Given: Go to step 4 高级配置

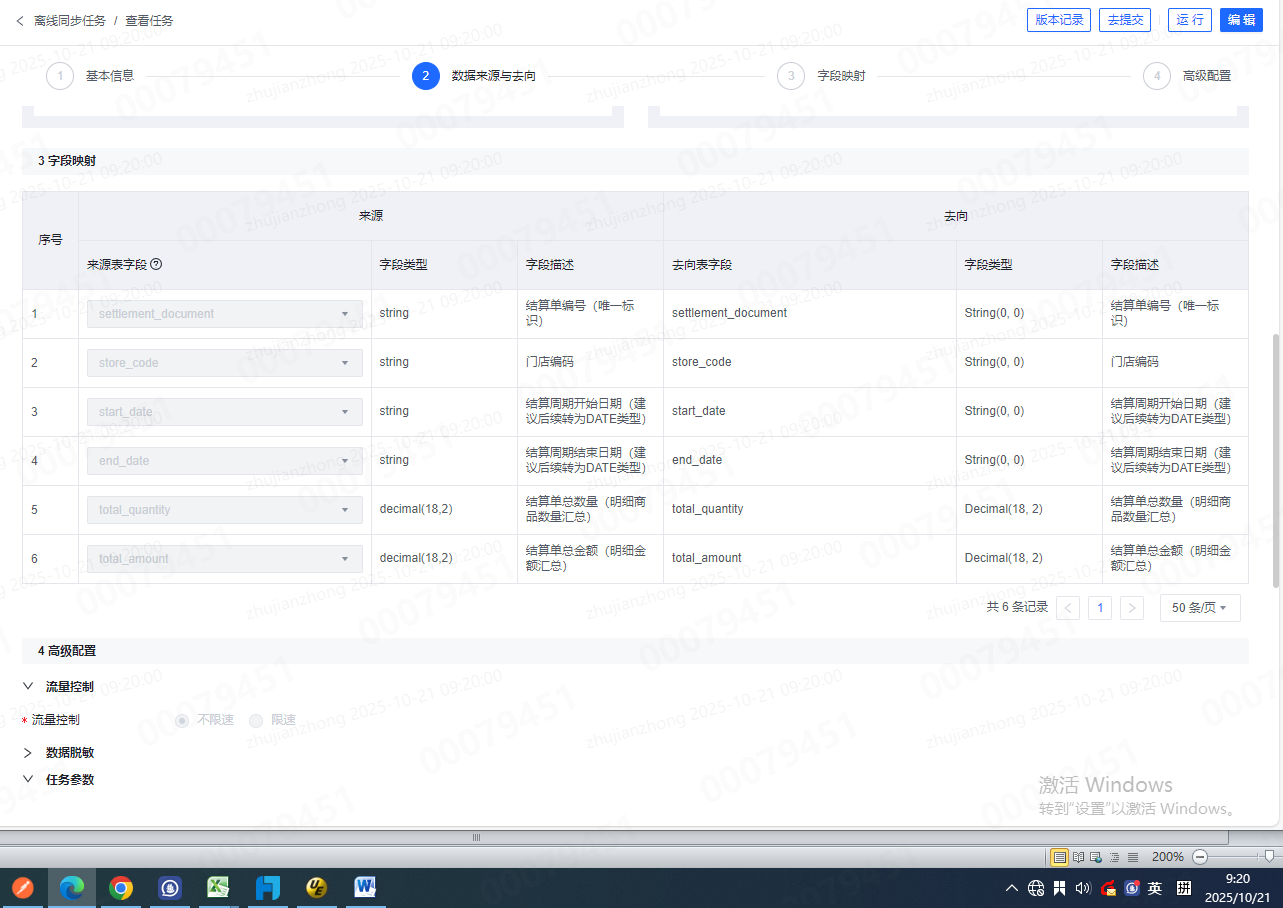Looking at the screenshot, I should point(1157,76).
